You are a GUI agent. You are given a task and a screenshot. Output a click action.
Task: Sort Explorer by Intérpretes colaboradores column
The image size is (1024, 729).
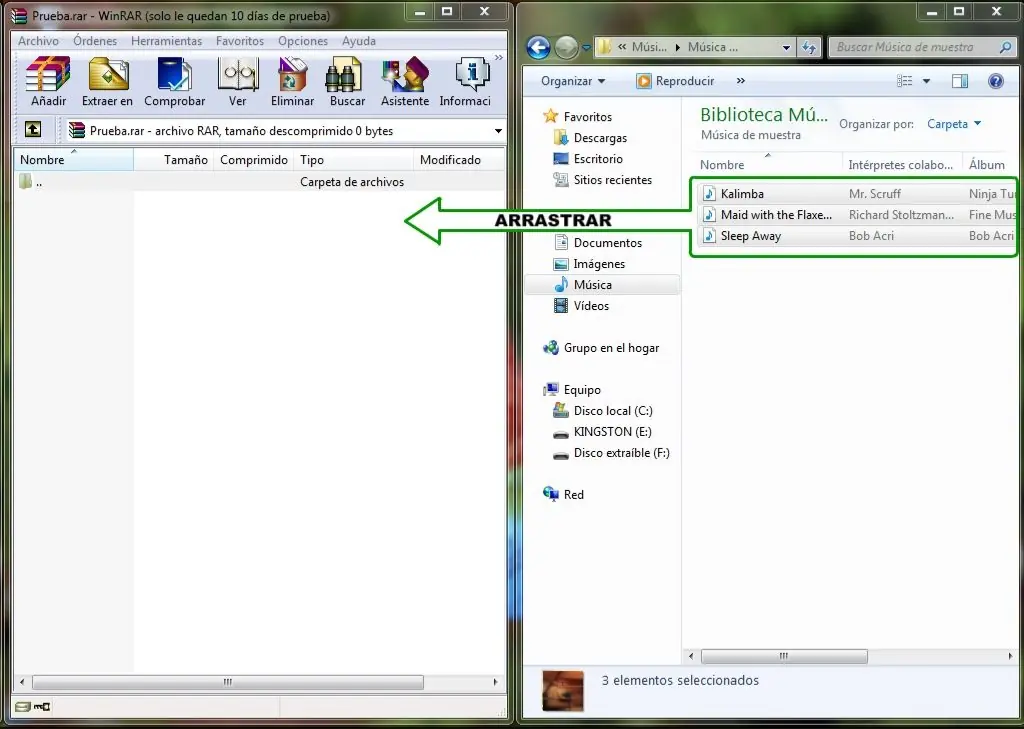[902, 165]
